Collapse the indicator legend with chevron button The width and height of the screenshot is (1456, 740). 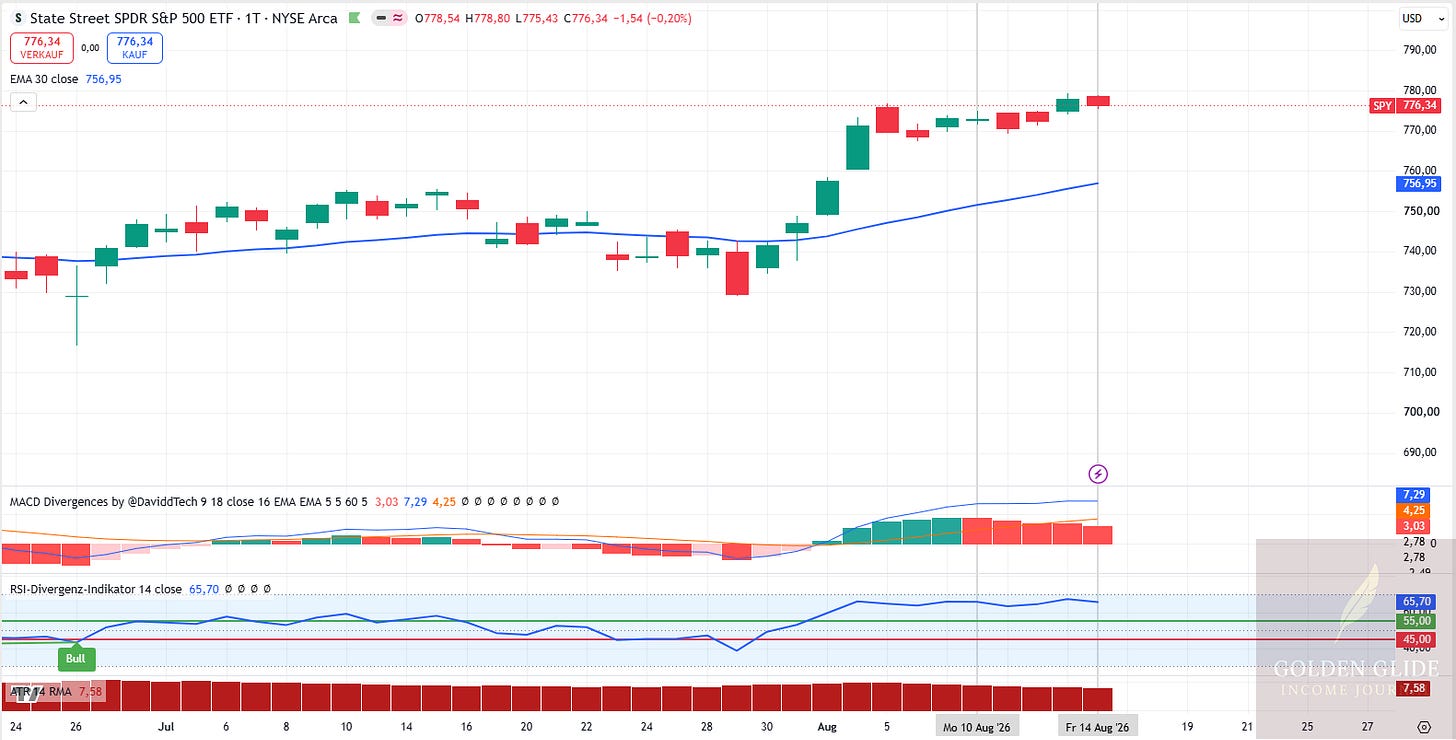point(22,101)
